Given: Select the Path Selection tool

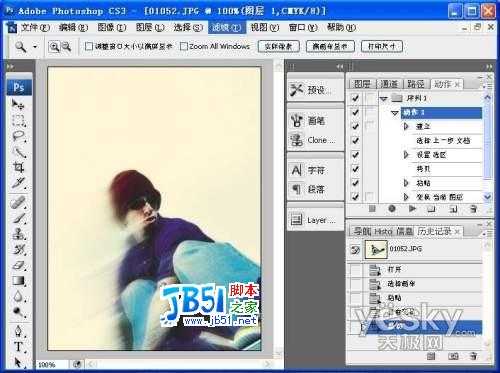Looking at the screenshot, I should [x=19, y=362].
